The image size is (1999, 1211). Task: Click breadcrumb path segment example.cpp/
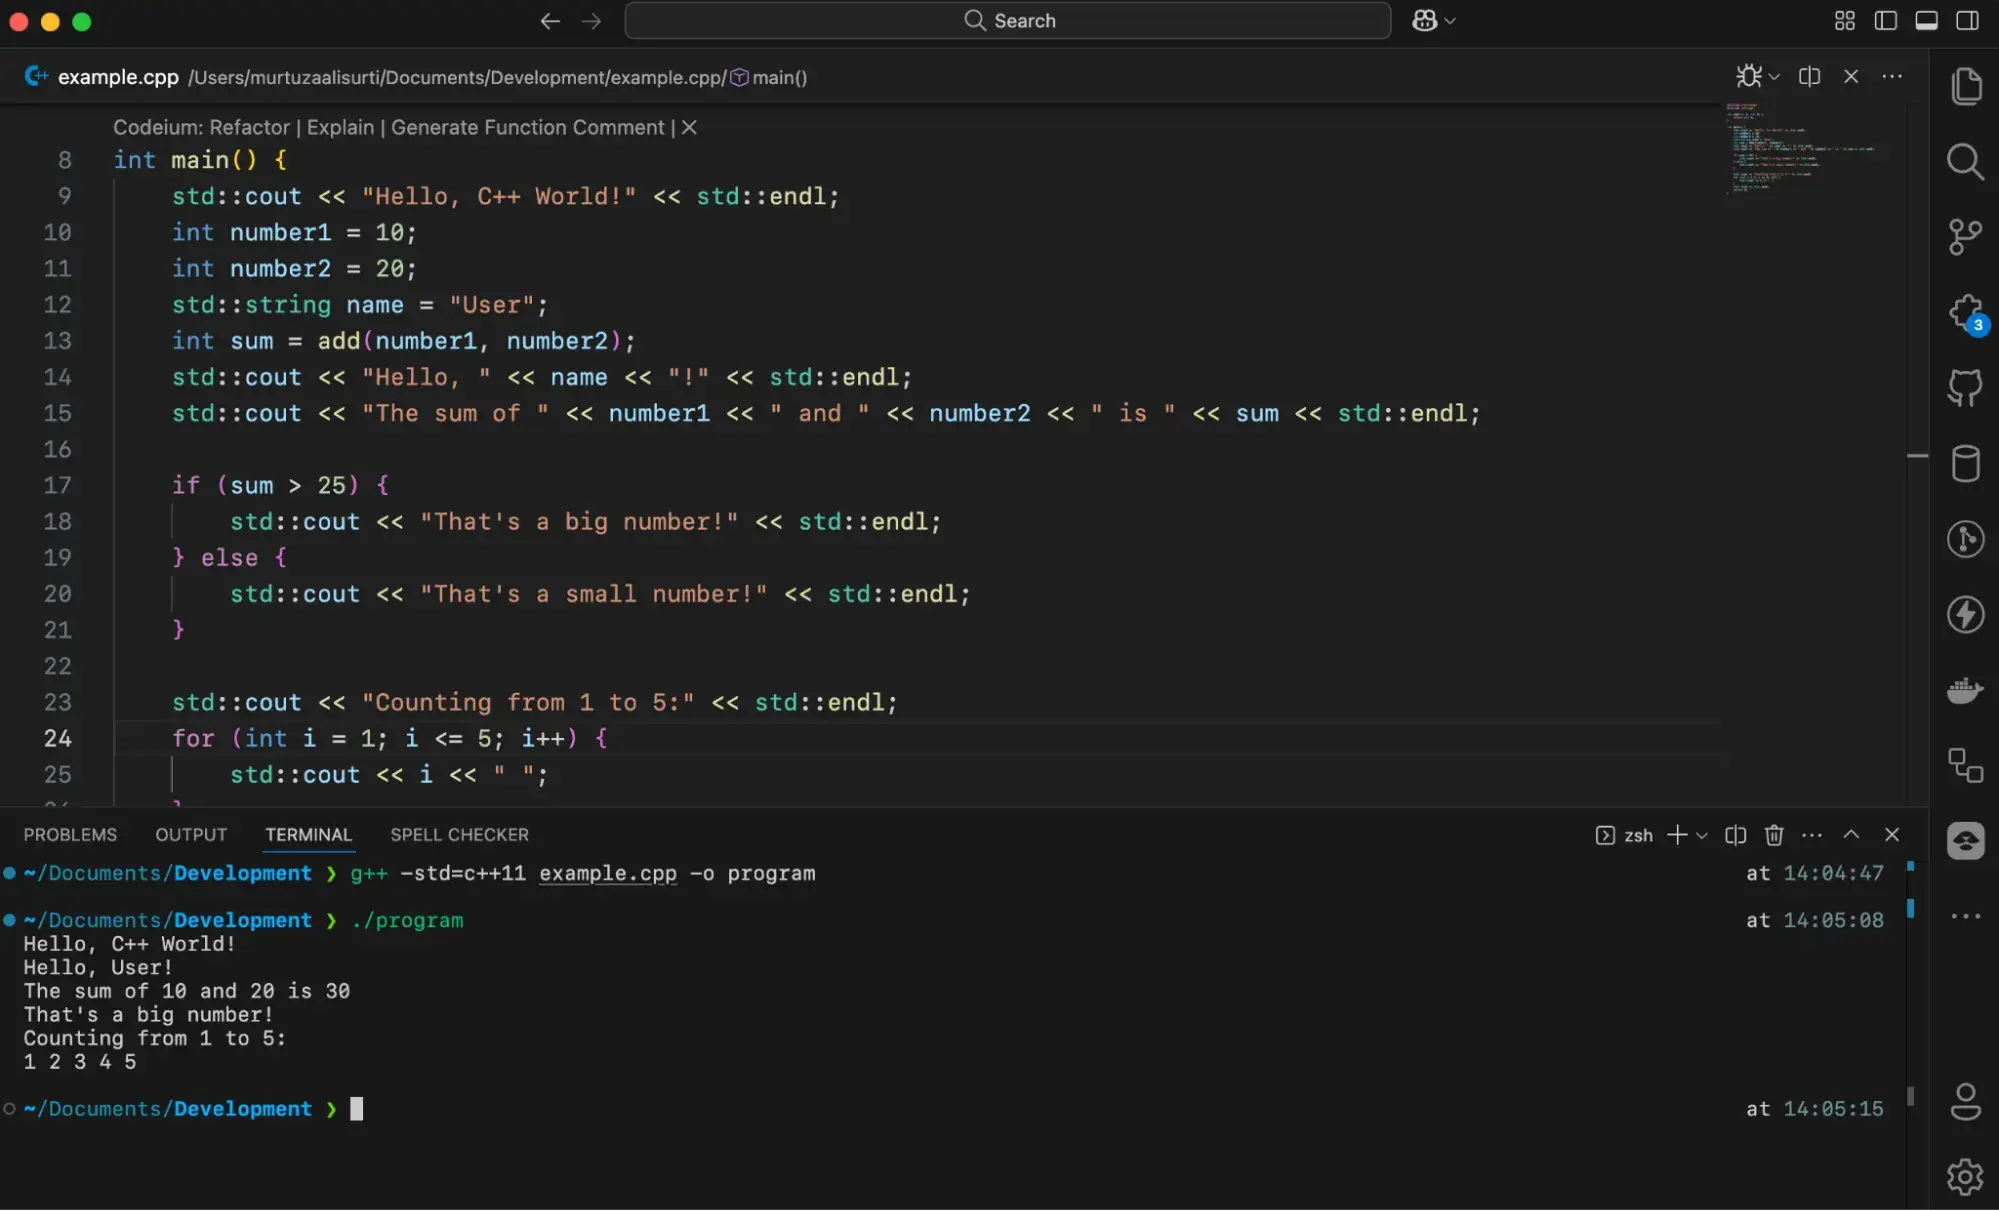point(669,77)
